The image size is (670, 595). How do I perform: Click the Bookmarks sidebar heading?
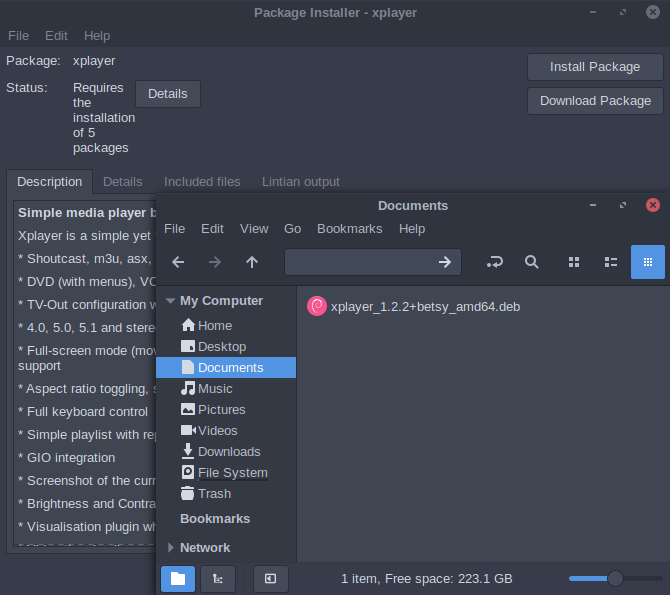pyautogui.click(x=215, y=518)
